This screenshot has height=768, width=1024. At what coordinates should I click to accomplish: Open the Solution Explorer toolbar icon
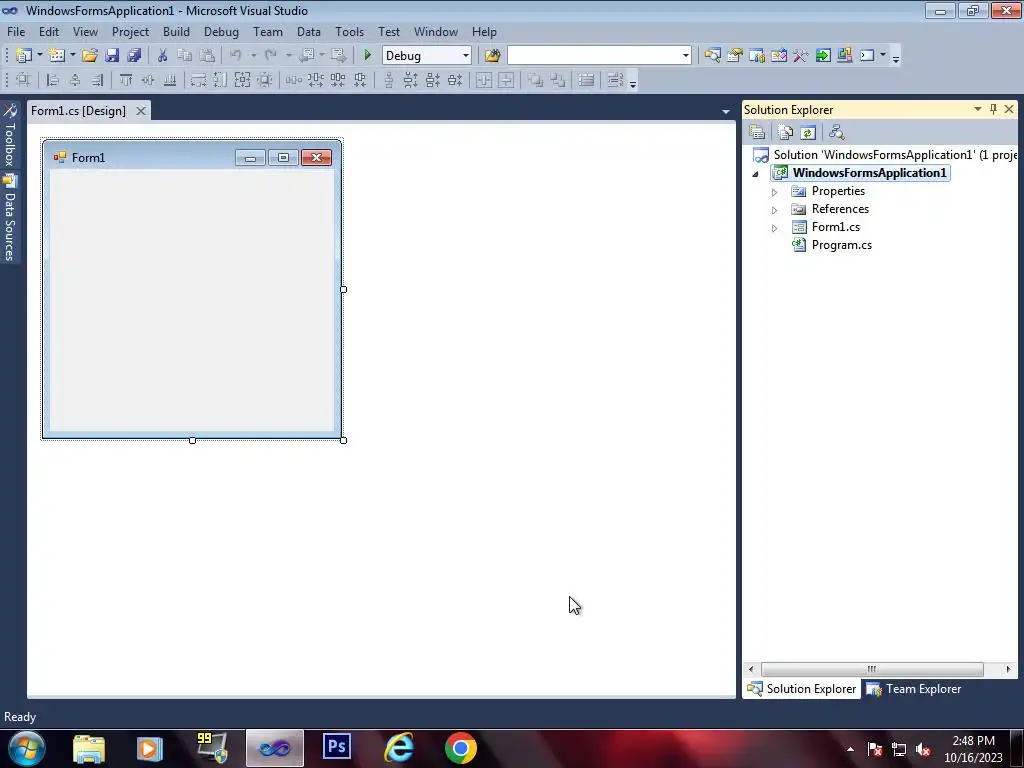coord(712,56)
